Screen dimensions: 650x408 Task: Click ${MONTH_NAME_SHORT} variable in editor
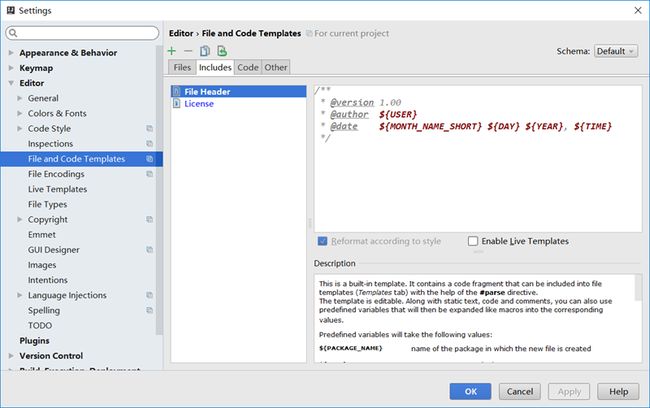(430, 126)
